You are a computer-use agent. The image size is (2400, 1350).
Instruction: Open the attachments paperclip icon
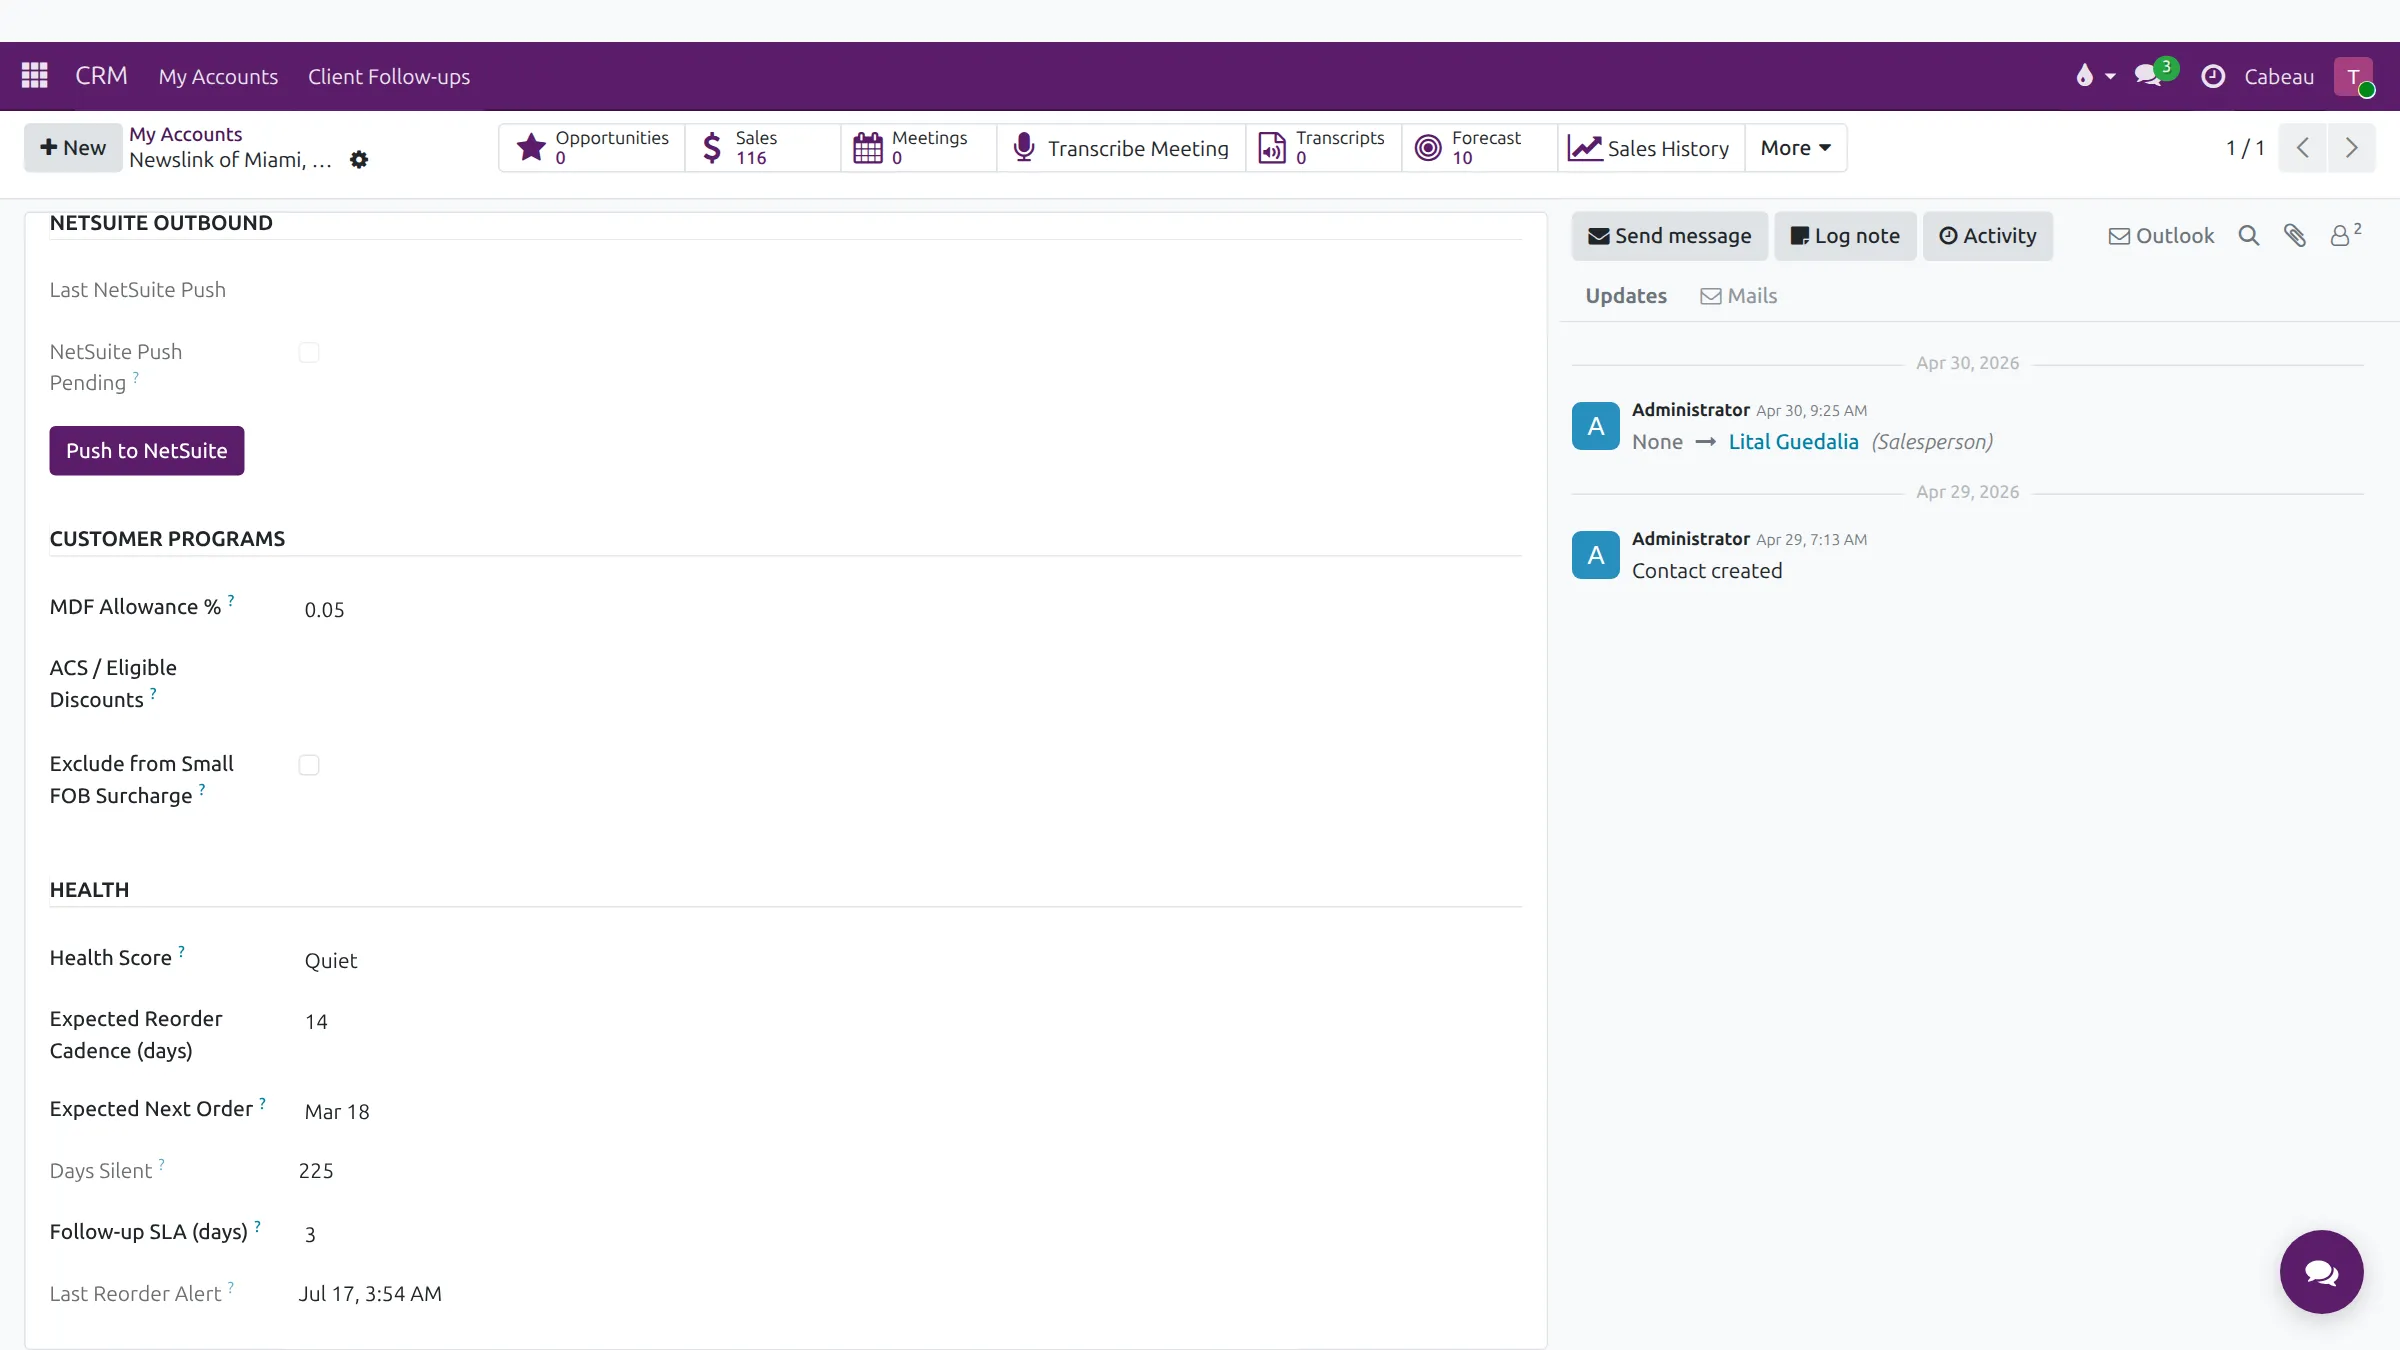tap(2295, 236)
